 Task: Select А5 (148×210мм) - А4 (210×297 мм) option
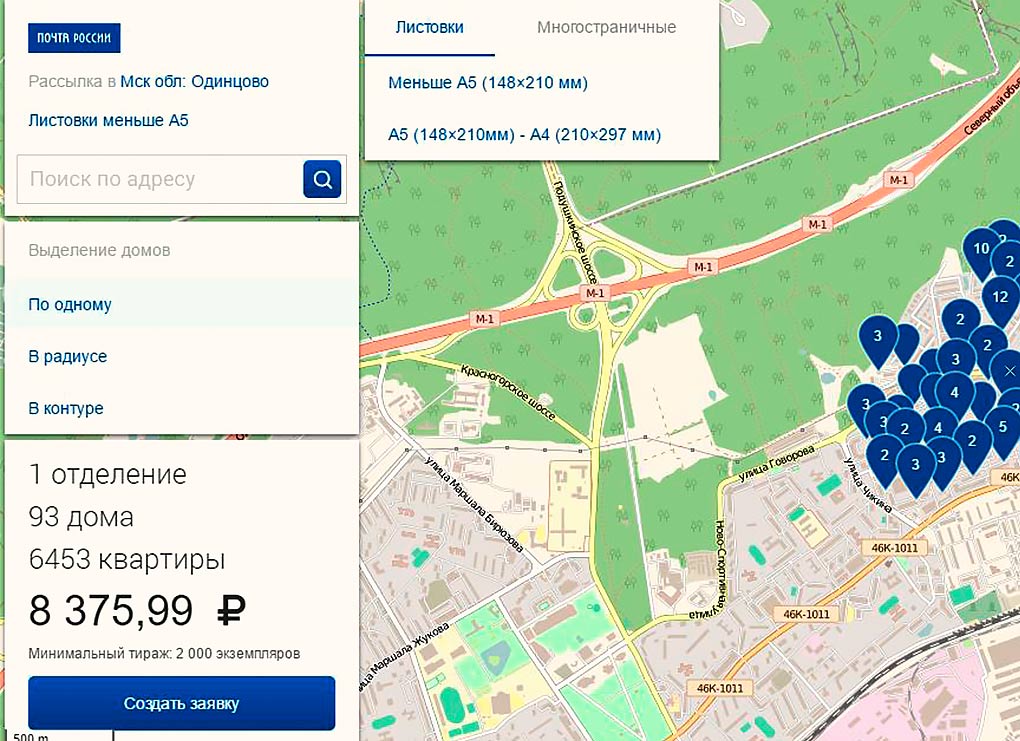point(524,135)
